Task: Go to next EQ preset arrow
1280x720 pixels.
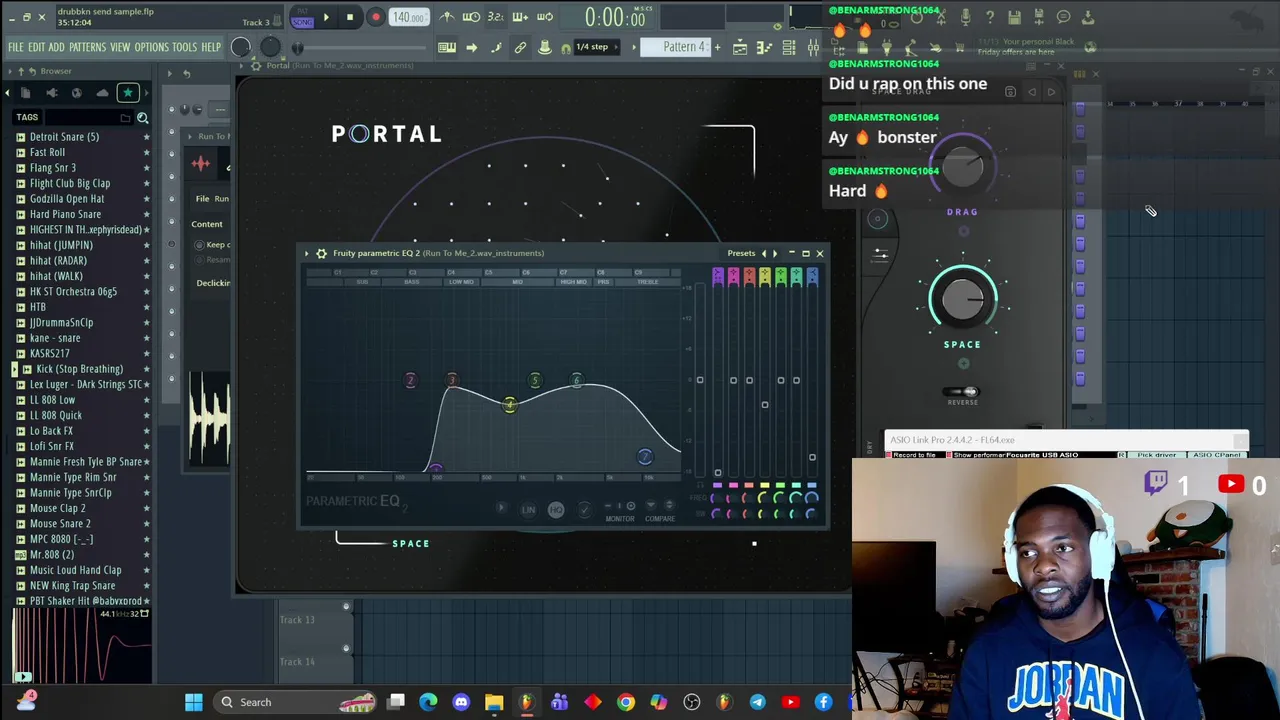Action: 774,253
